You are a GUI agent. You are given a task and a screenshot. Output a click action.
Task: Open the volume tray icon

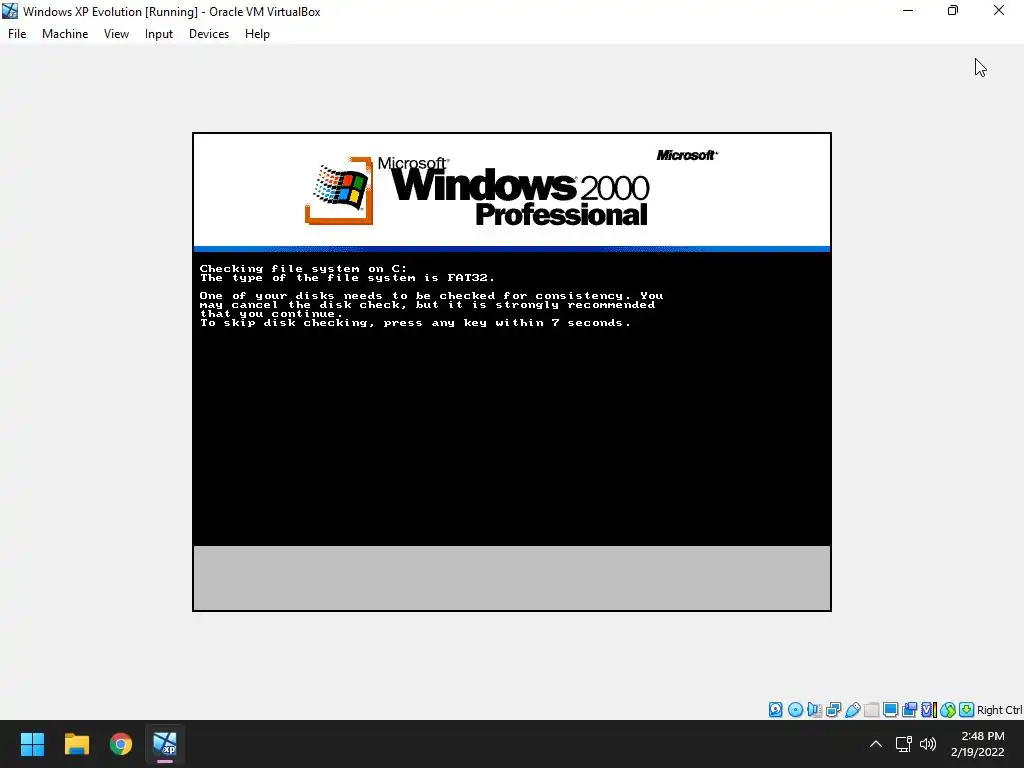click(x=928, y=744)
